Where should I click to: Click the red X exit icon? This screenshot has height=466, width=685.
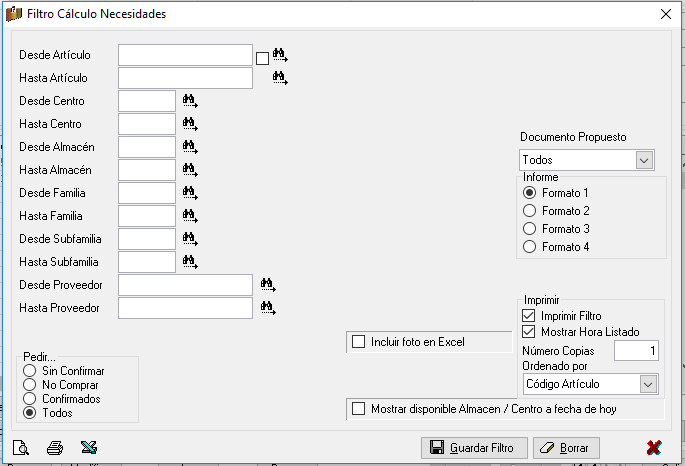coord(654,448)
